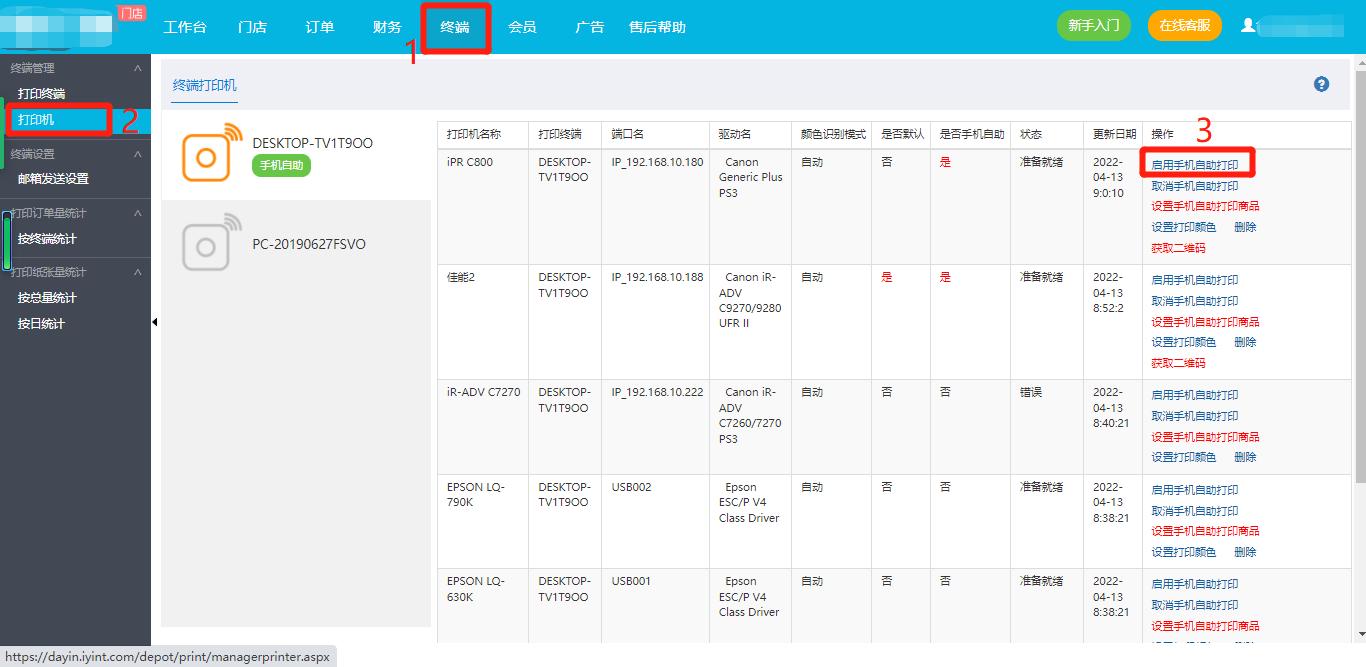The height and width of the screenshot is (667, 1366).
Task: Click the 状态 column header
Action: pyautogui.click(x=1030, y=134)
